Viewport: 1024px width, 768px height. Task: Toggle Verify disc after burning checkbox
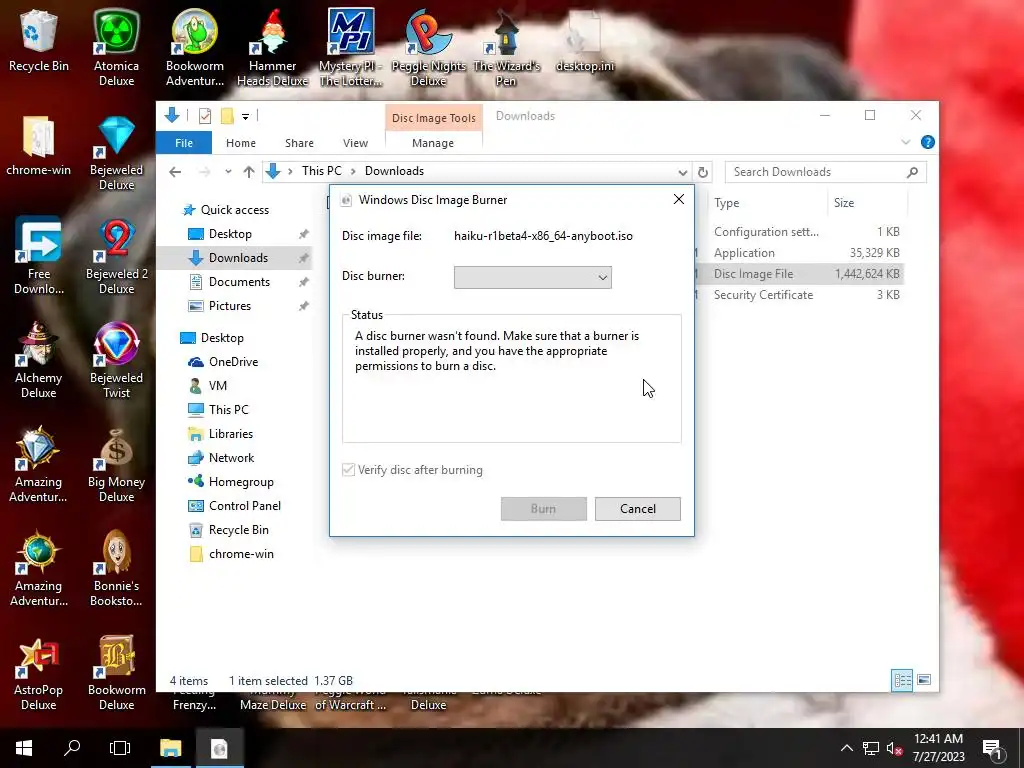point(349,470)
